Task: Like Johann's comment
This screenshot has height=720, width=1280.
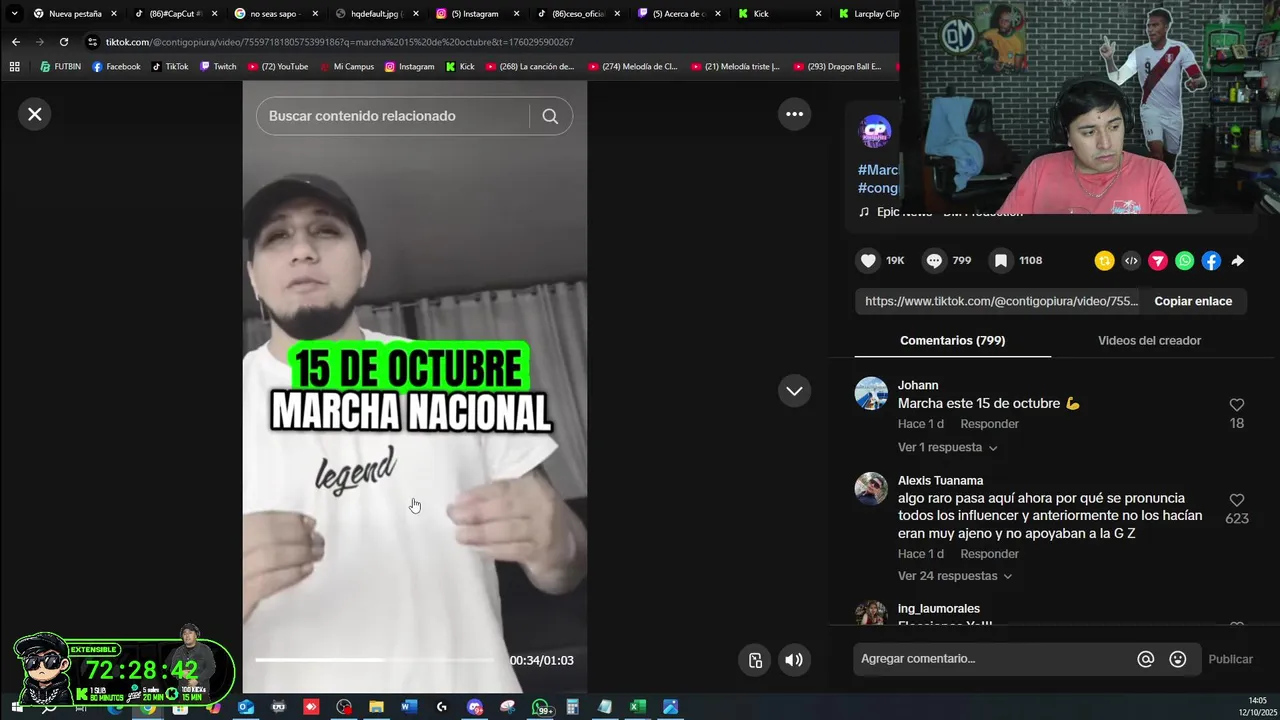Action: pyautogui.click(x=1237, y=405)
